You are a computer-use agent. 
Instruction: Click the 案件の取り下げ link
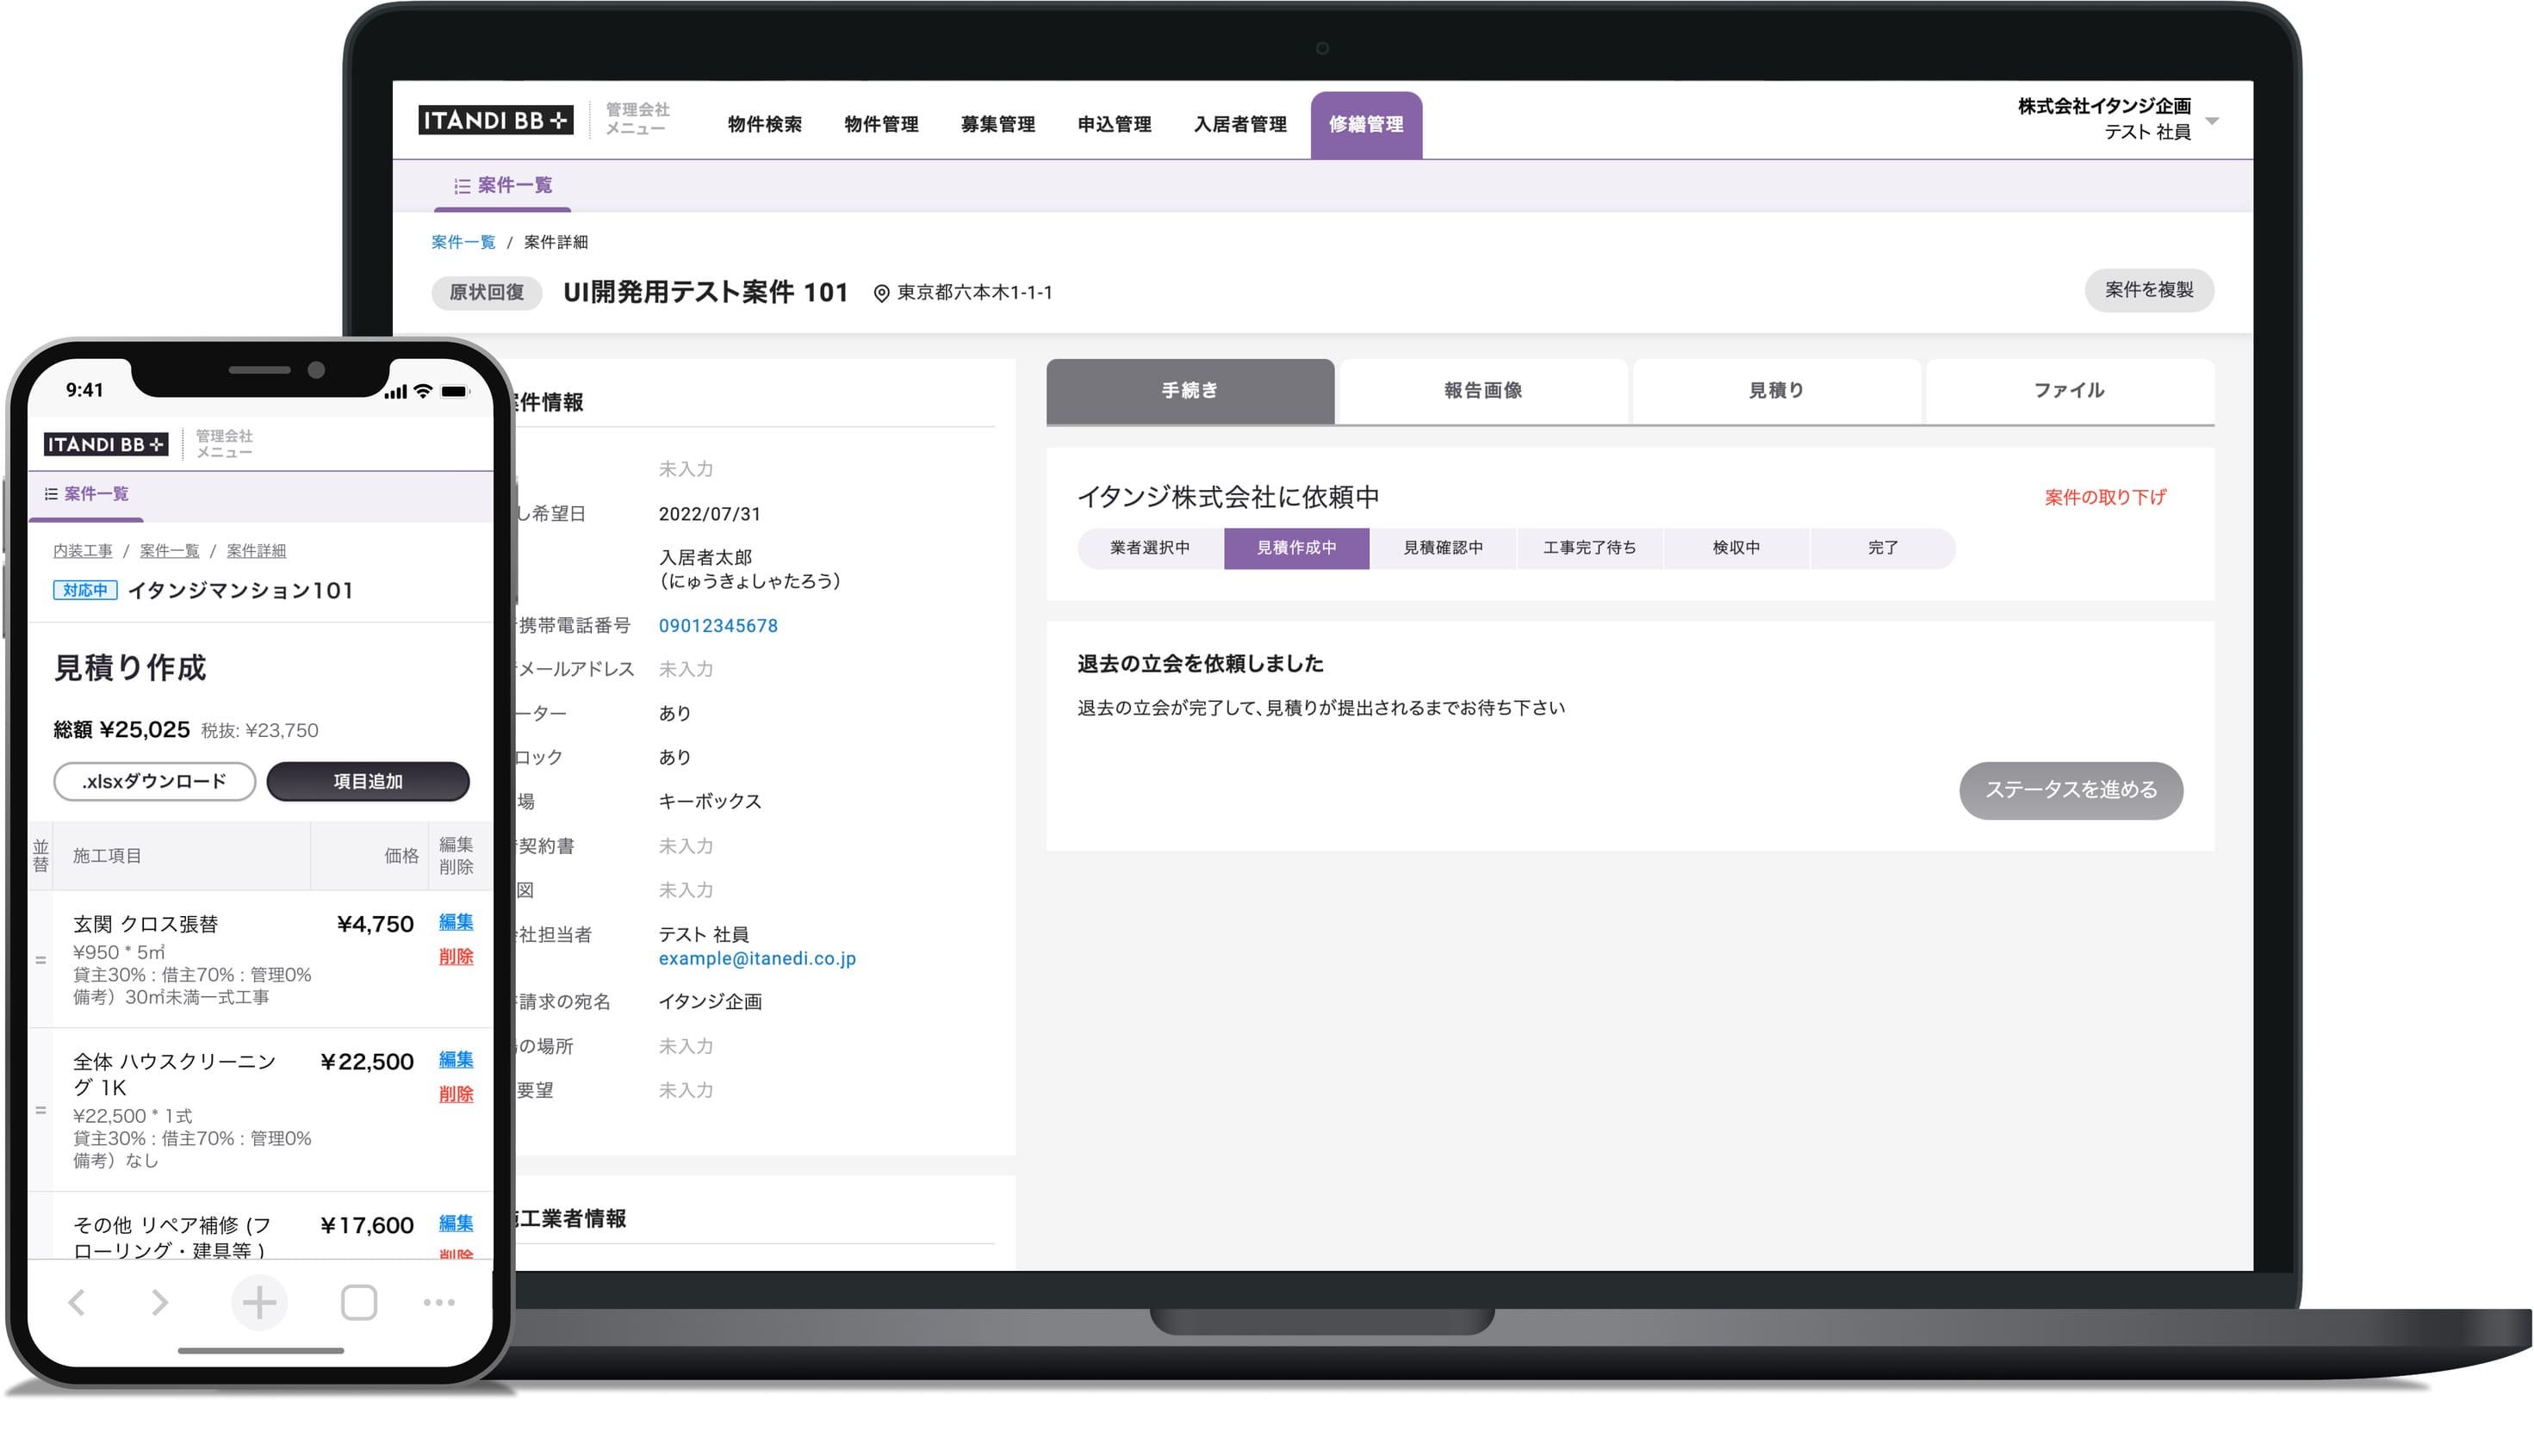tap(2104, 497)
